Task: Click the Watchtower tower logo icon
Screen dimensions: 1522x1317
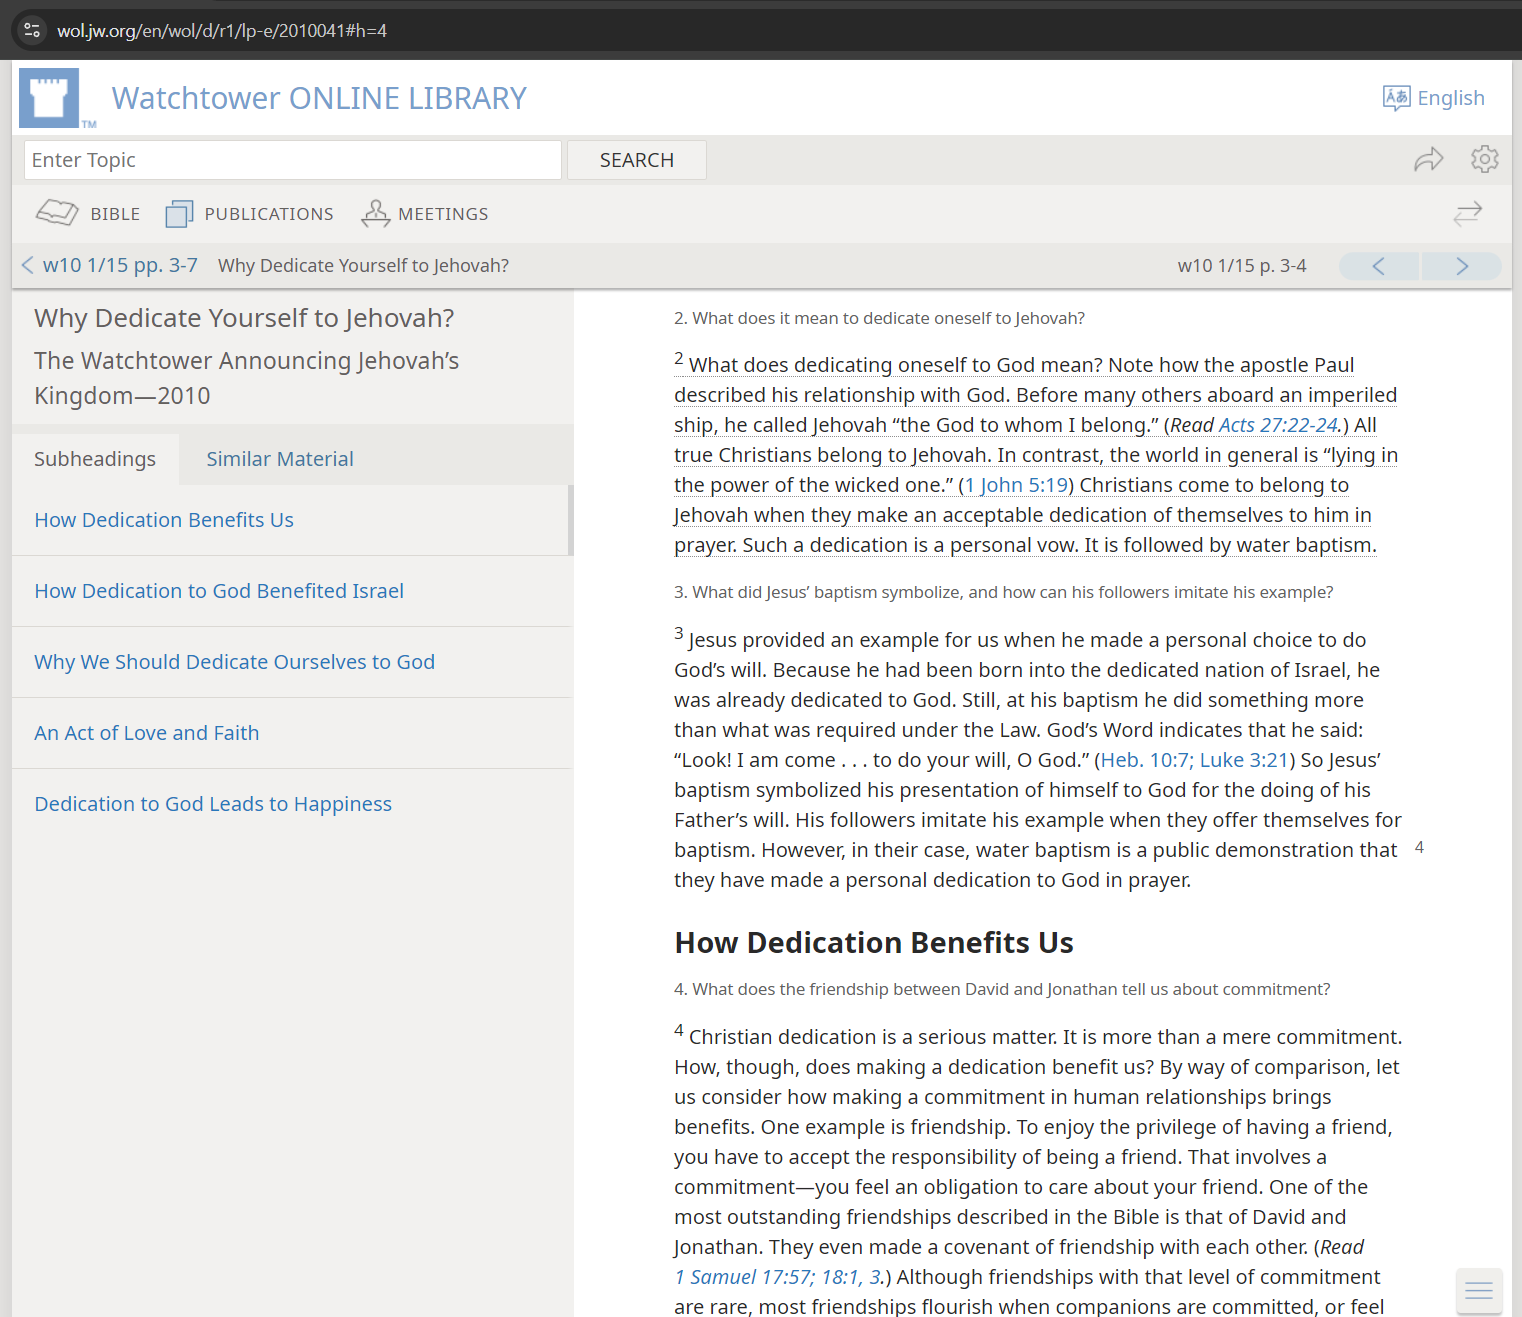Action: click(49, 98)
